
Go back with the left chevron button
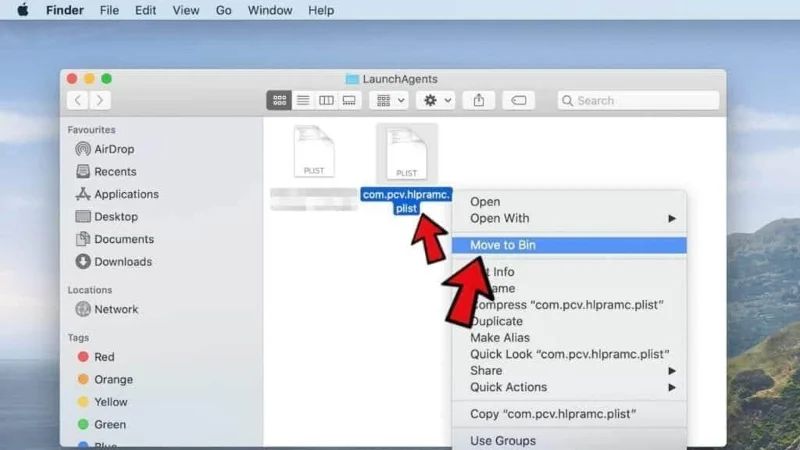coord(78,101)
